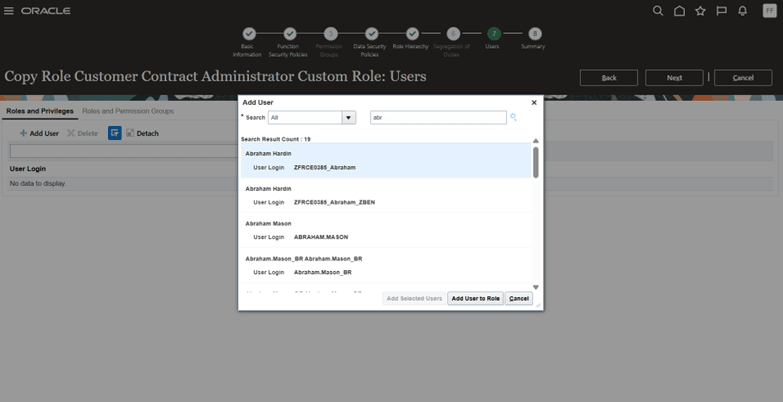This screenshot has width=783, height=402.
Task: Select user login ZFRCE0385_Abraham_ZBEN
Action: [335, 202]
